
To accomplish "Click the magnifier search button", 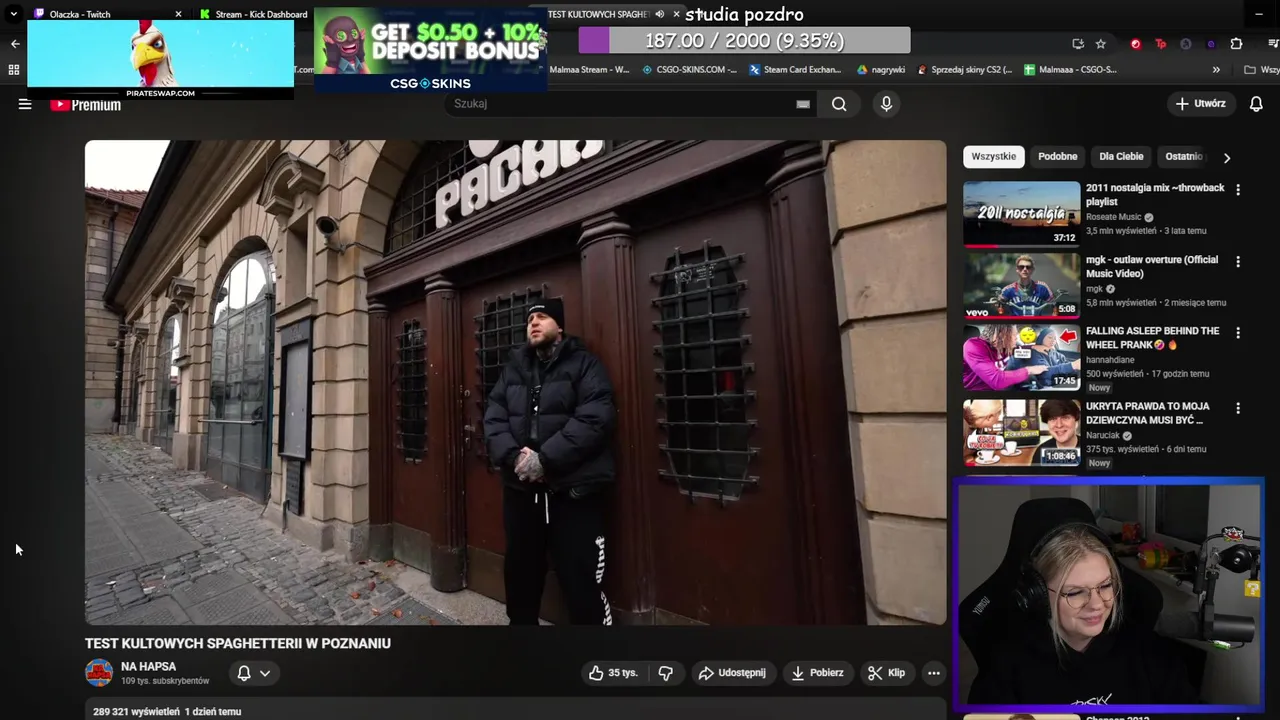I will [x=839, y=104].
